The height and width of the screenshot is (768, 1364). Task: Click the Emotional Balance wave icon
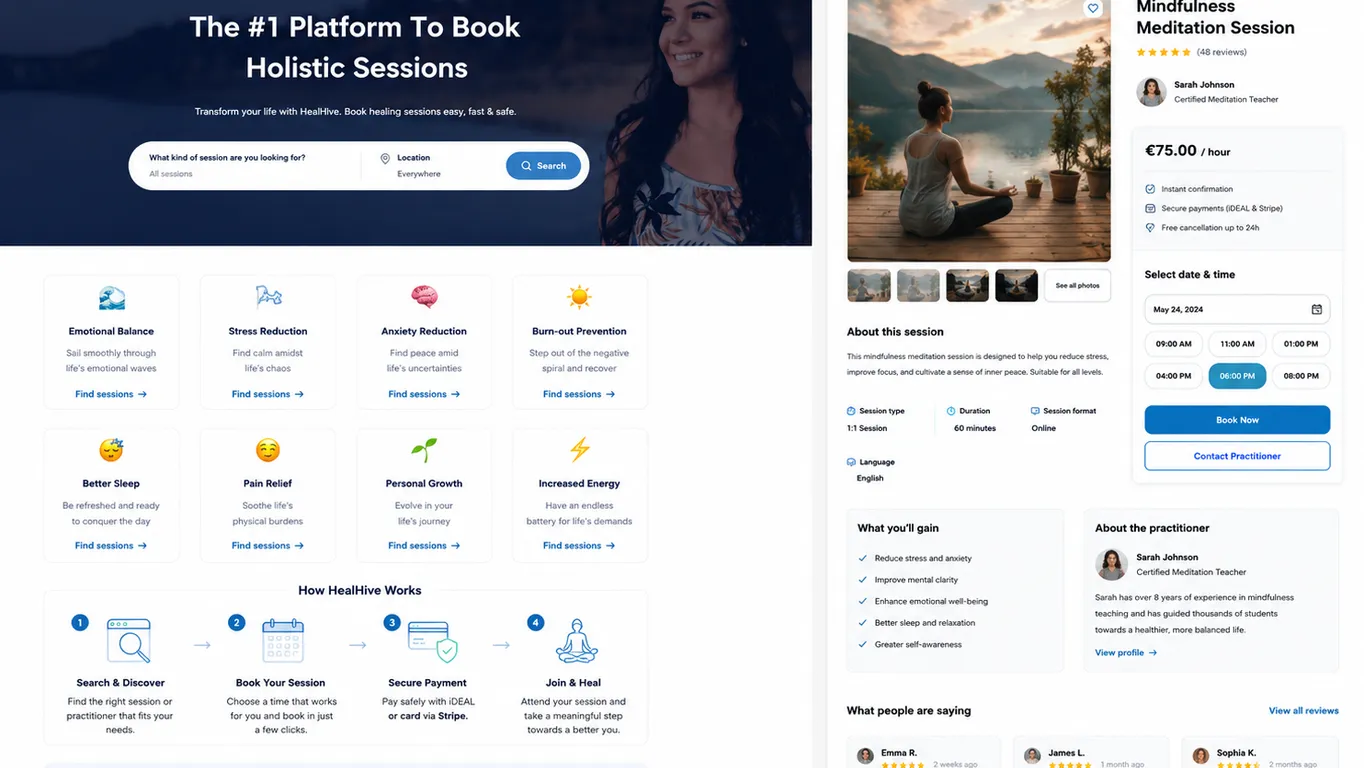pyautogui.click(x=111, y=298)
